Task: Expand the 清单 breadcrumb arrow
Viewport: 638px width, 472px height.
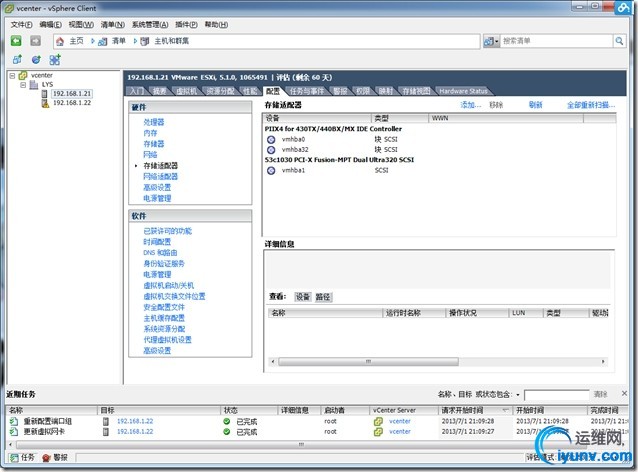Action: [135, 41]
